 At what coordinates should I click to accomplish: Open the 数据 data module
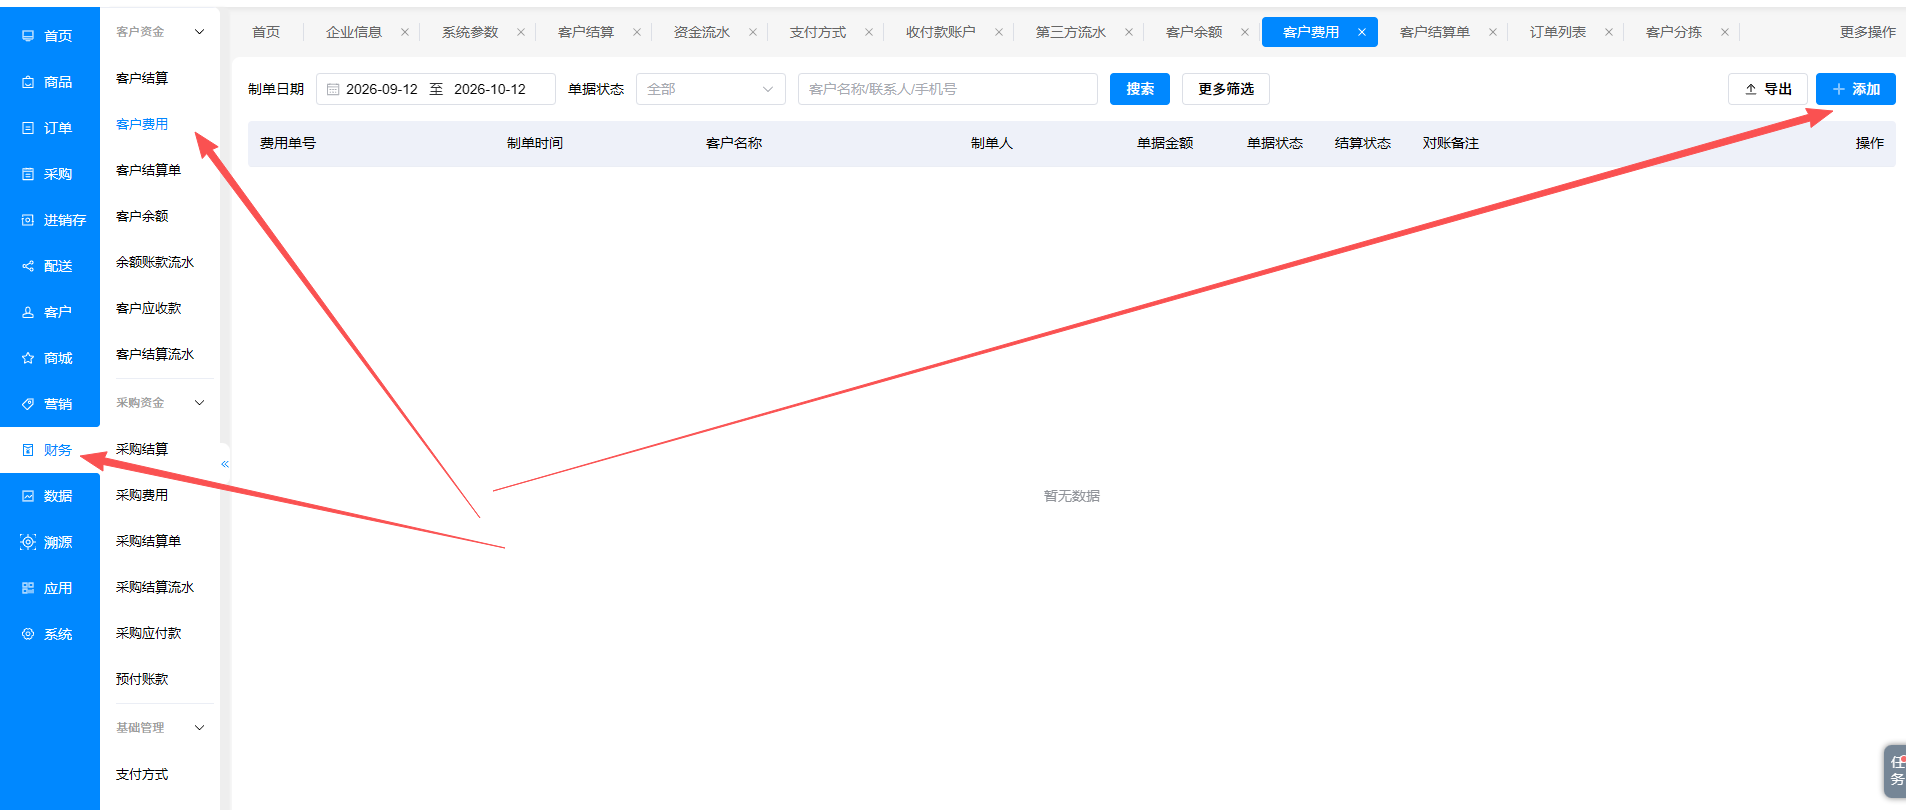(48, 496)
